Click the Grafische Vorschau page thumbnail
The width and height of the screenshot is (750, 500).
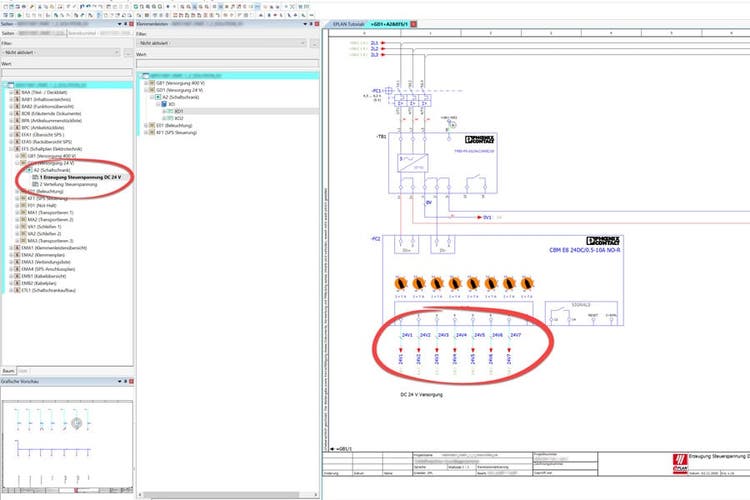tap(65, 440)
